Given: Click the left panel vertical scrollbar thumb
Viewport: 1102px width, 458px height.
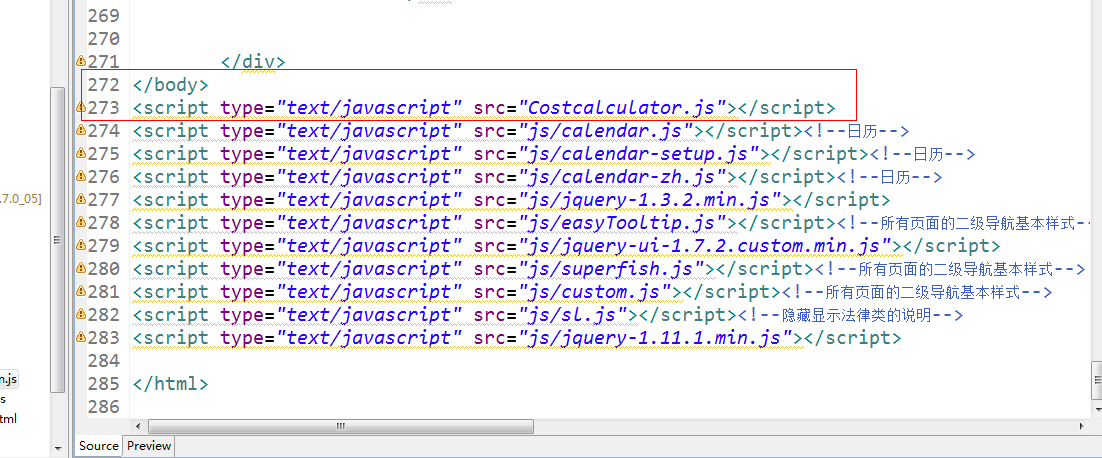Looking at the screenshot, I should pyautogui.click(x=58, y=240).
